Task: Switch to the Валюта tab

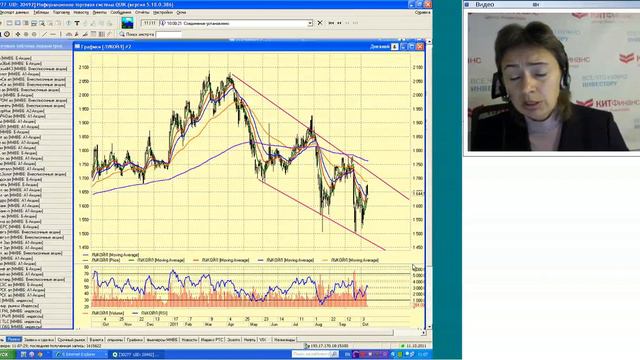Action: click(96, 340)
